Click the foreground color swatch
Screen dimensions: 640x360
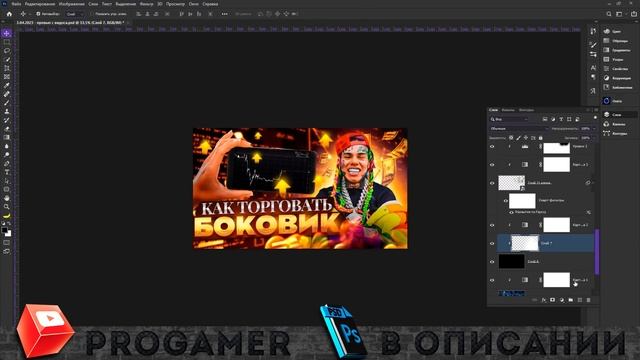pos(4,231)
